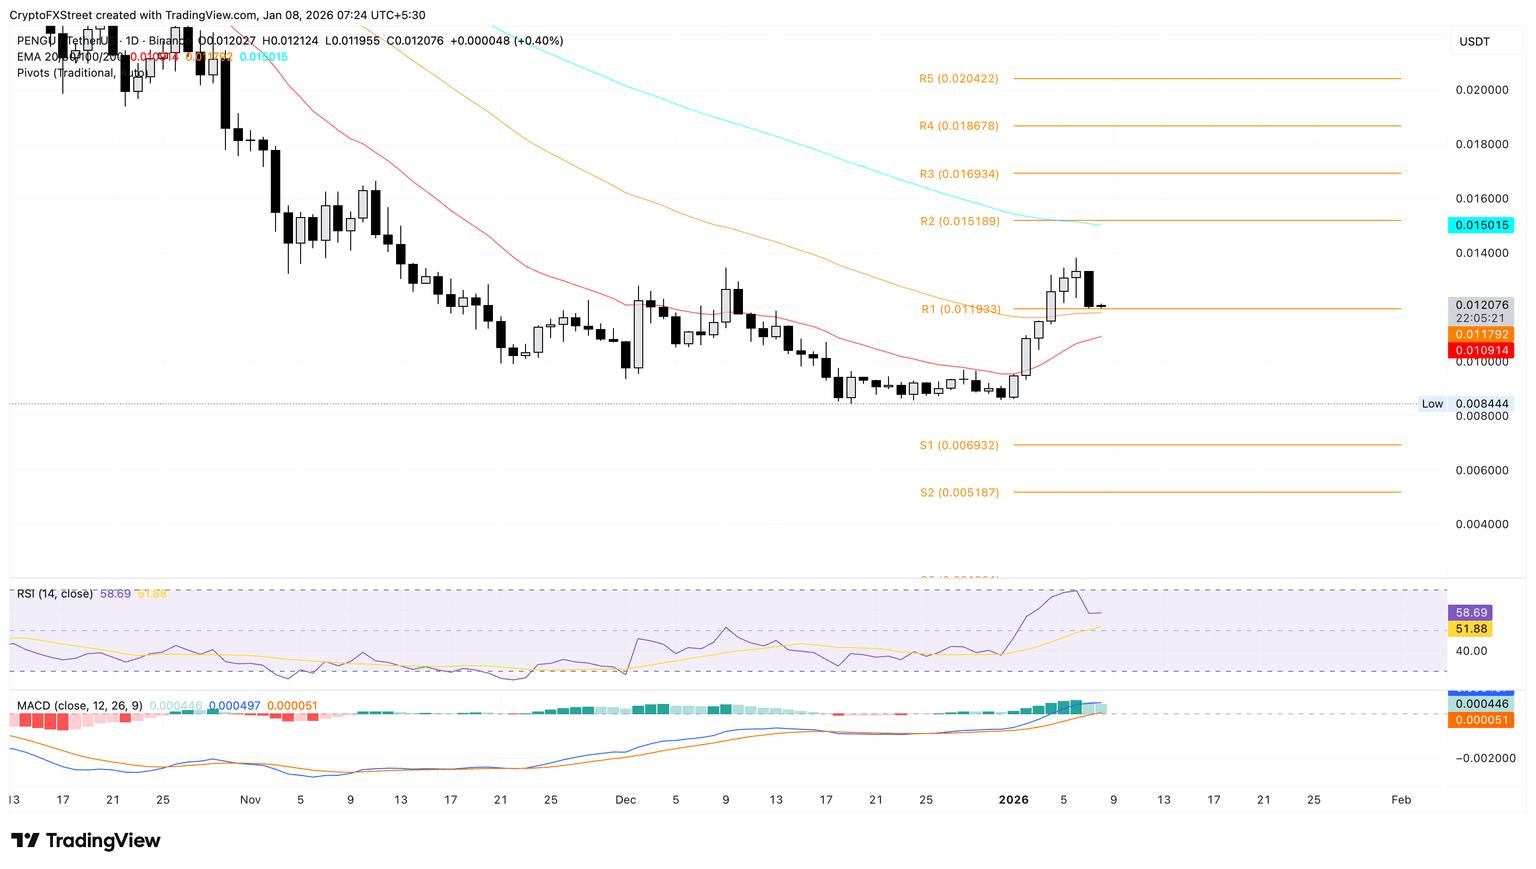Image resolution: width=1536 pixels, height=869 pixels.
Task: Click the orange MACD signal 0.000051 tag
Action: [x=1480, y=720]
